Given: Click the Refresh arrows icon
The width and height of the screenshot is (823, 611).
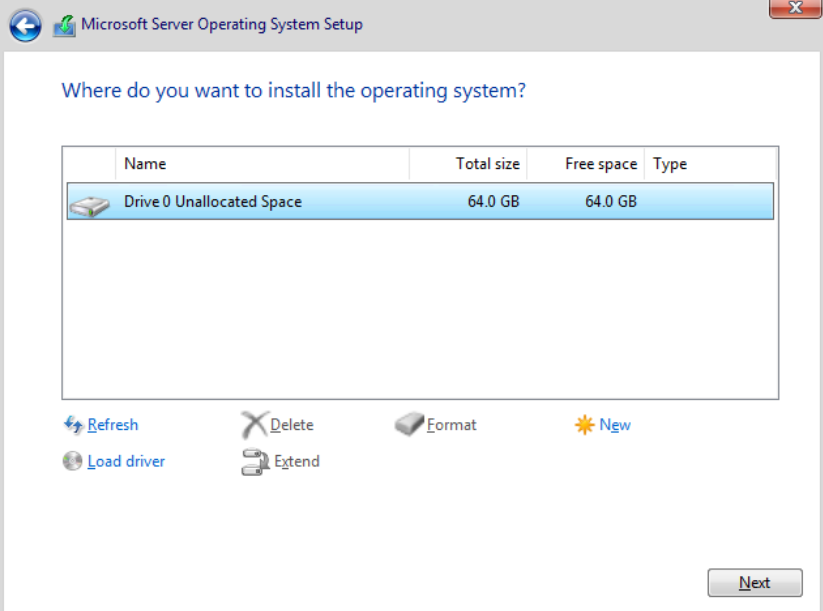Looking at the screenshot, I should (73, 425).
